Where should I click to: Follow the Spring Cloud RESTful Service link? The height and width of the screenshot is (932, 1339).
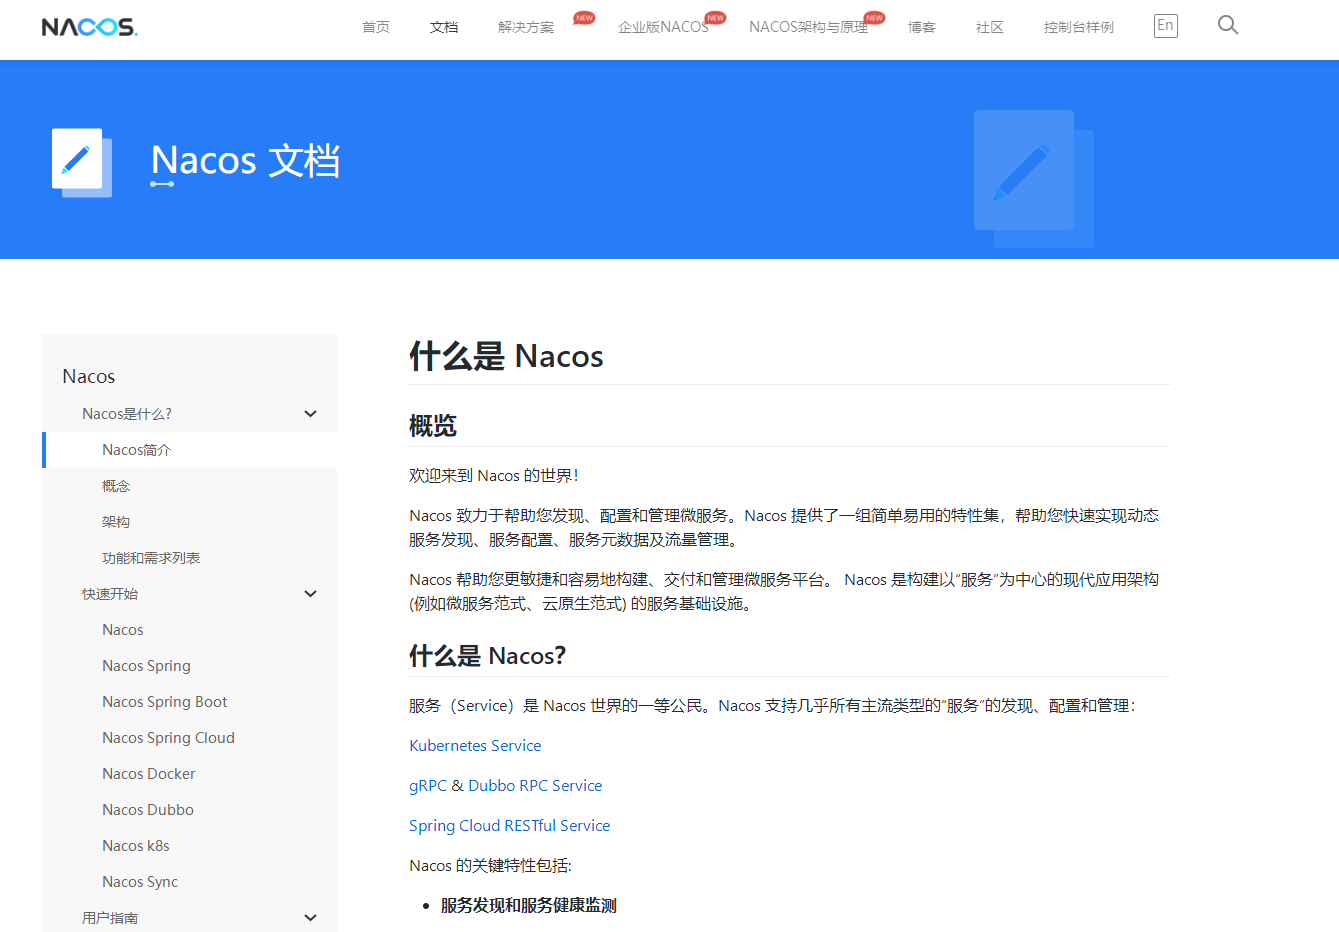pyautogui.click(x=509, y=826)
